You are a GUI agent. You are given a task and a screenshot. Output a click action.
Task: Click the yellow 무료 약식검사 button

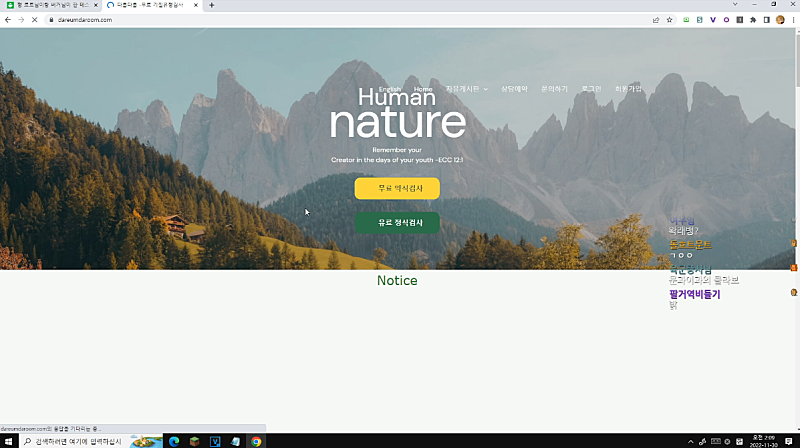pos(397,188)
